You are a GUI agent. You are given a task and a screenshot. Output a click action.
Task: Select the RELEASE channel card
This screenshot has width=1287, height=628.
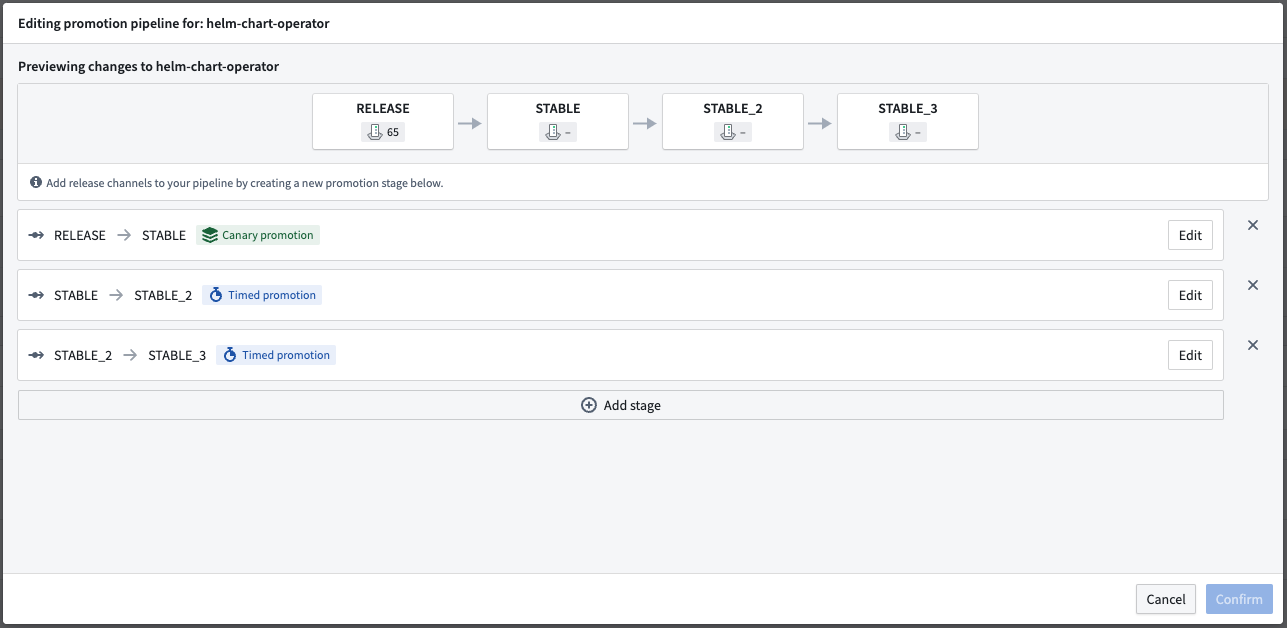click(383, 122)
